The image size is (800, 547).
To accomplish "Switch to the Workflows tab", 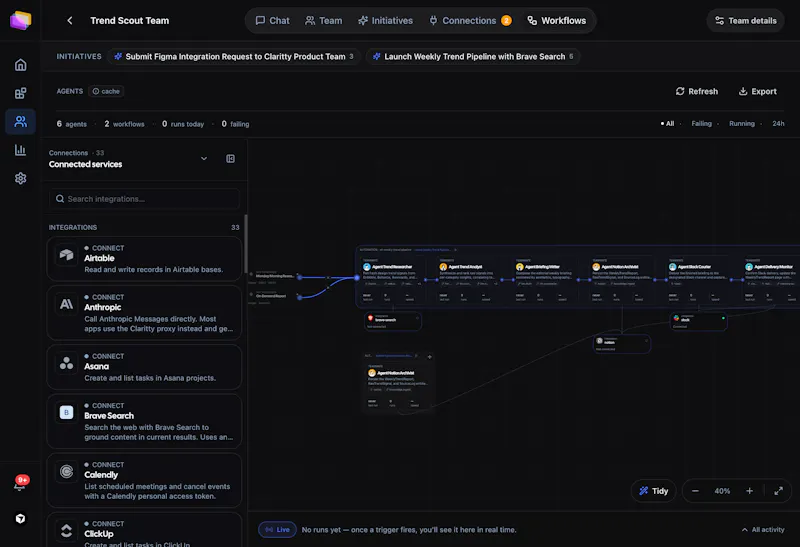I will [557, 20].
